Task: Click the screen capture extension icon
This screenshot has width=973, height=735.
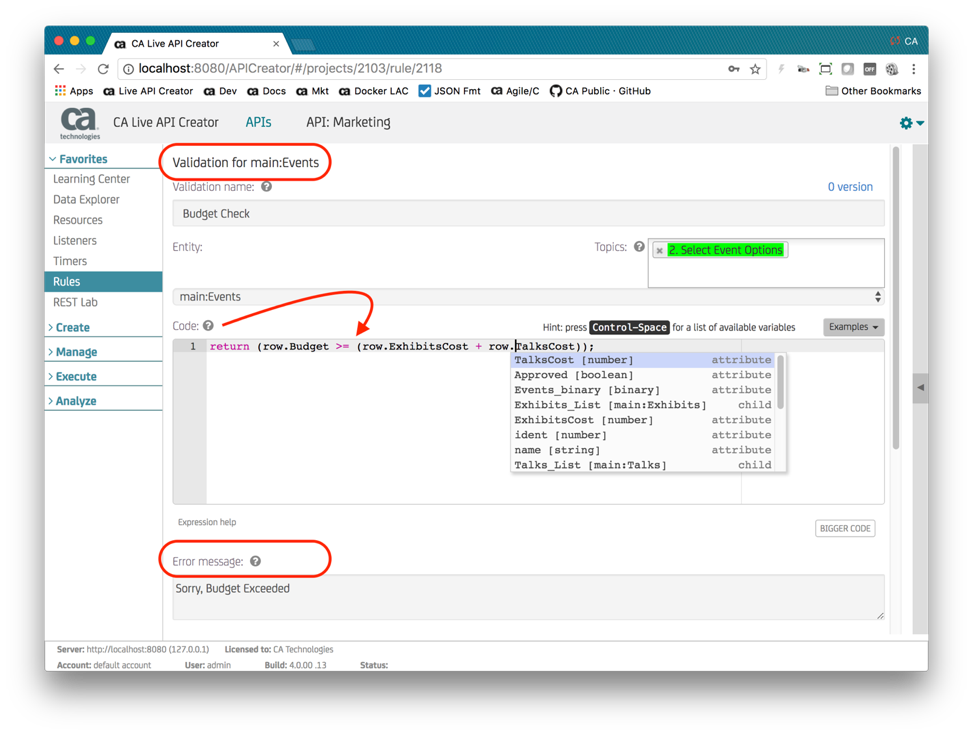Action: (x=825, y=69)
